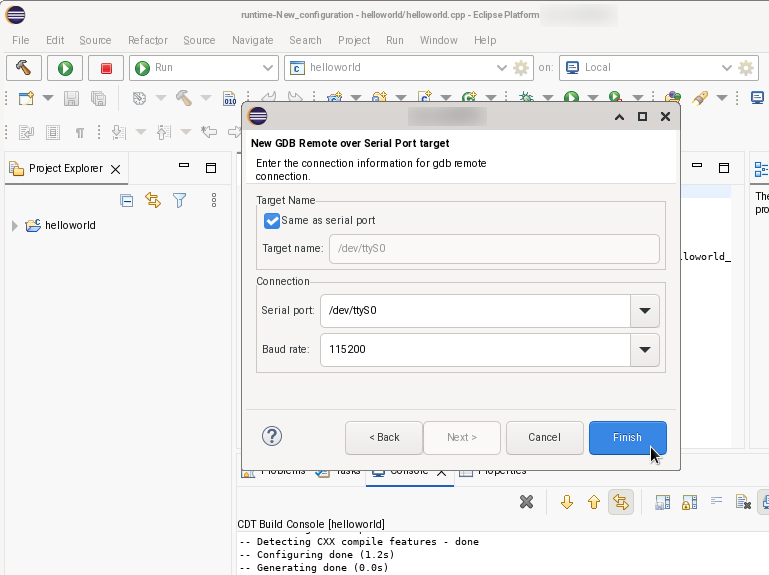Viewport: 769px width, 575px height.
Task: Open the launch mode Run combo box
Action: tap(204, 68)
